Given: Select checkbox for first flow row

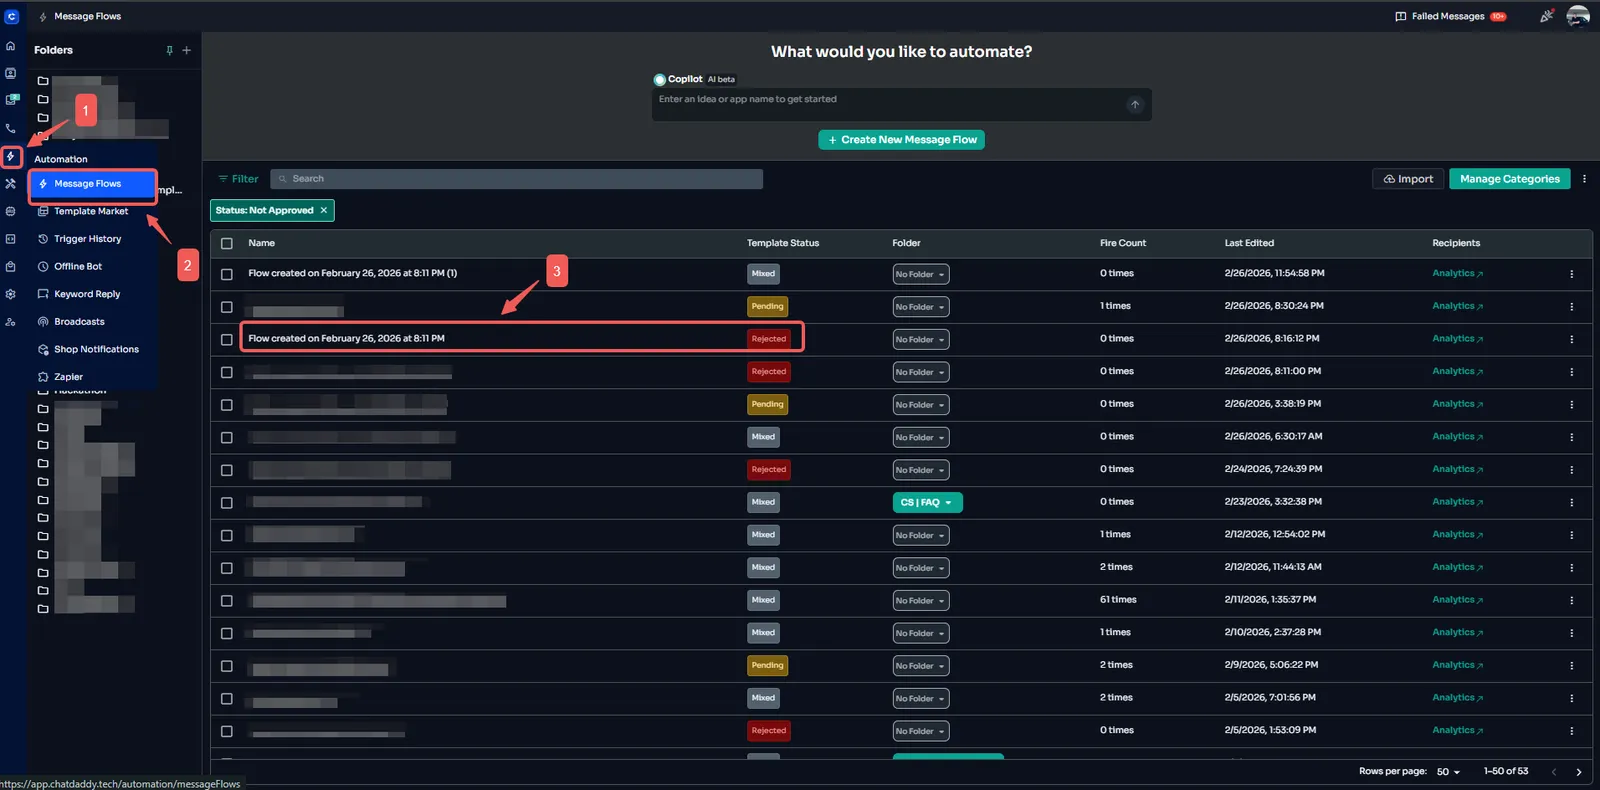Looking at the screenshot, I should (227, 274).
